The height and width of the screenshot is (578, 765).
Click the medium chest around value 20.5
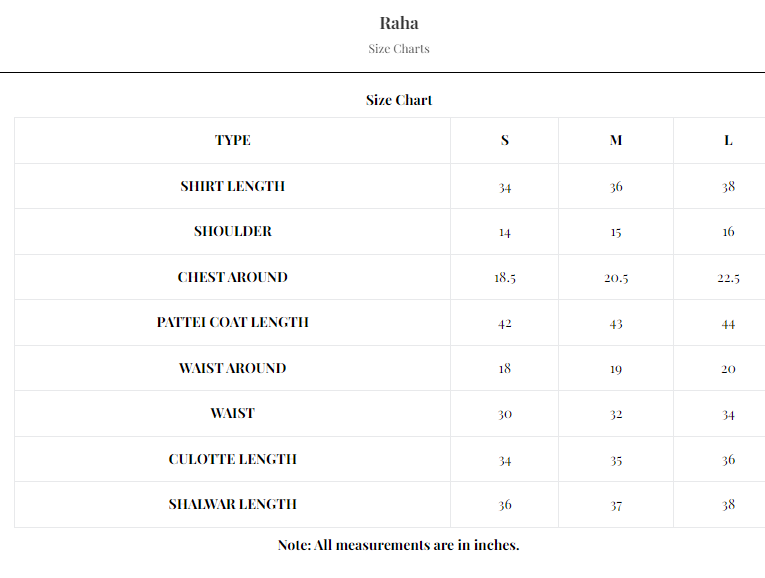(616, 278)
